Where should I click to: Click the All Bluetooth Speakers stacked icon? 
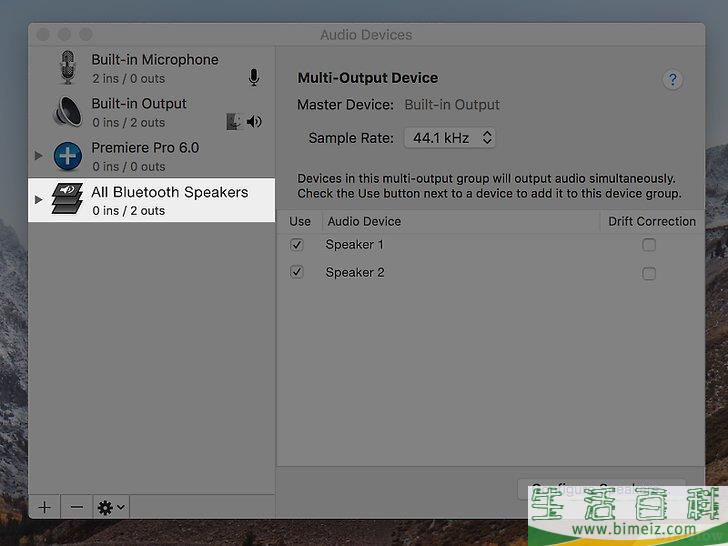tap(67, 198)
